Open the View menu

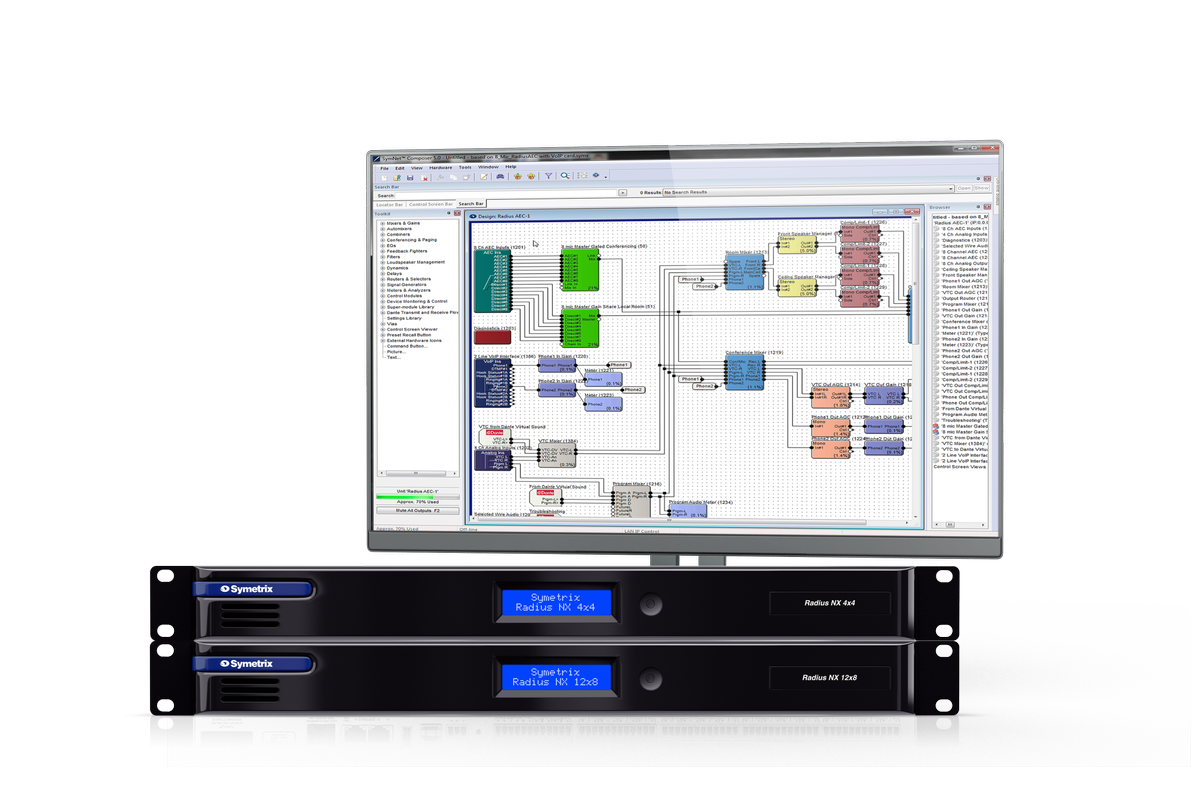(x=417, y=168)
